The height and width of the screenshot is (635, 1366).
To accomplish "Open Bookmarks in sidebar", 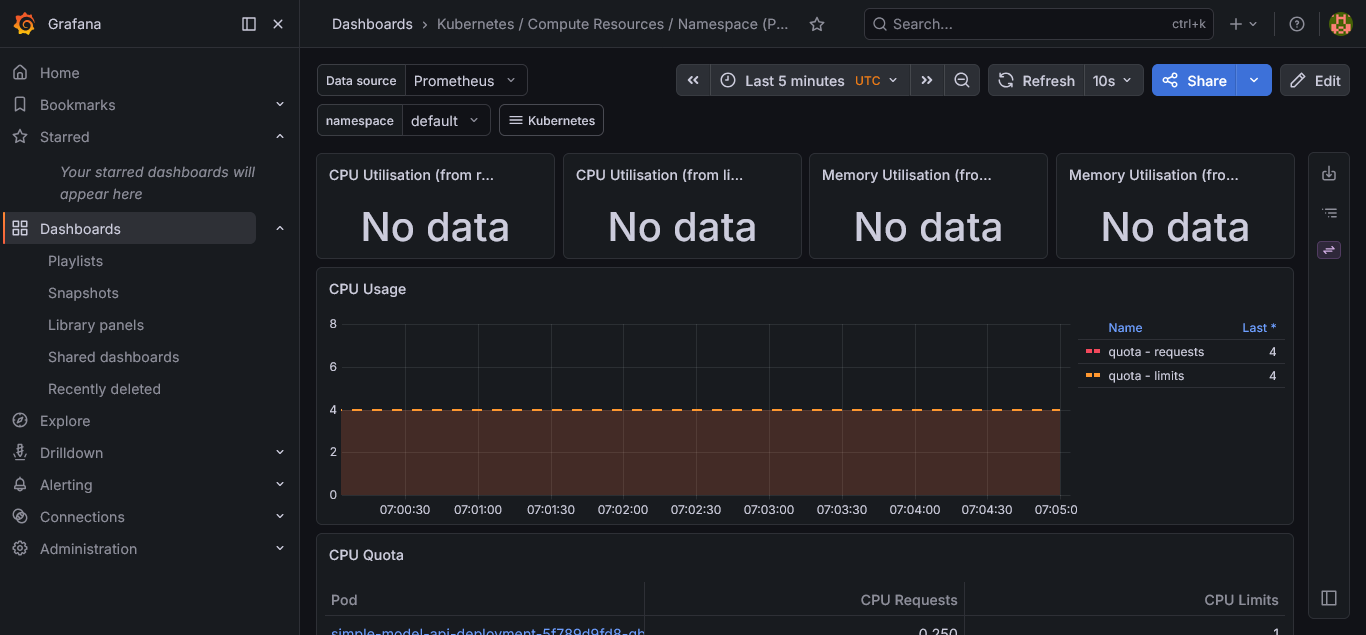I will [77, 105].
